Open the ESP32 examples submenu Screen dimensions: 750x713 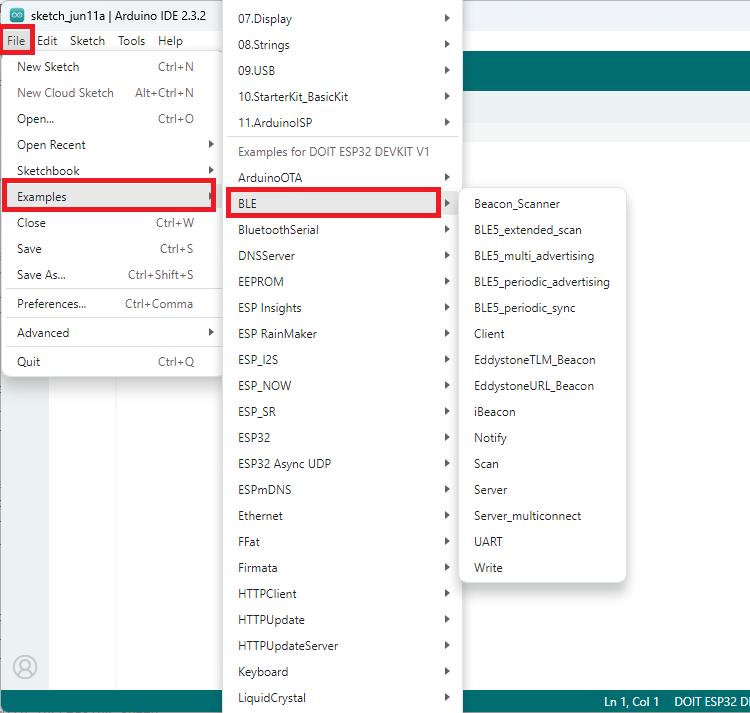click(342, 438)
